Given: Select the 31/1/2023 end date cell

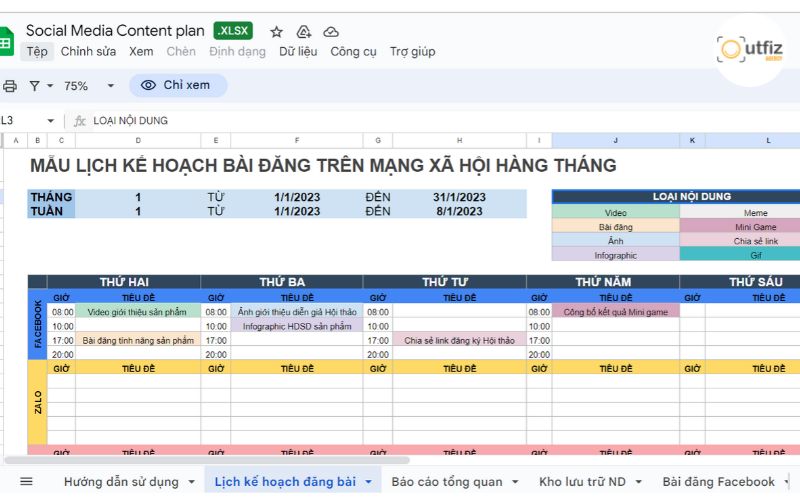Looking at the screenshot, I should click(x=459, y=197).
